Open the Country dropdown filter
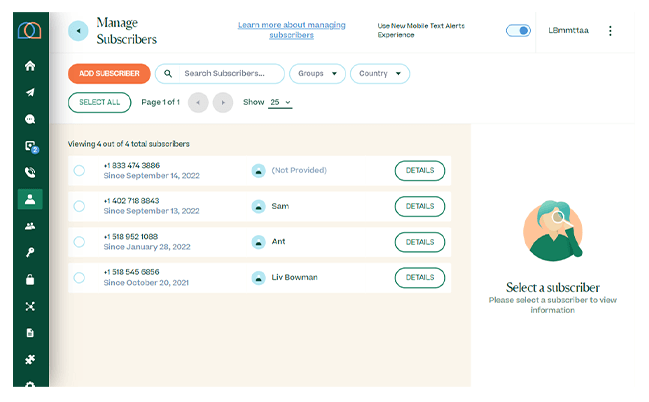This screenshot has width=649, height=402. tap(380, 74)
